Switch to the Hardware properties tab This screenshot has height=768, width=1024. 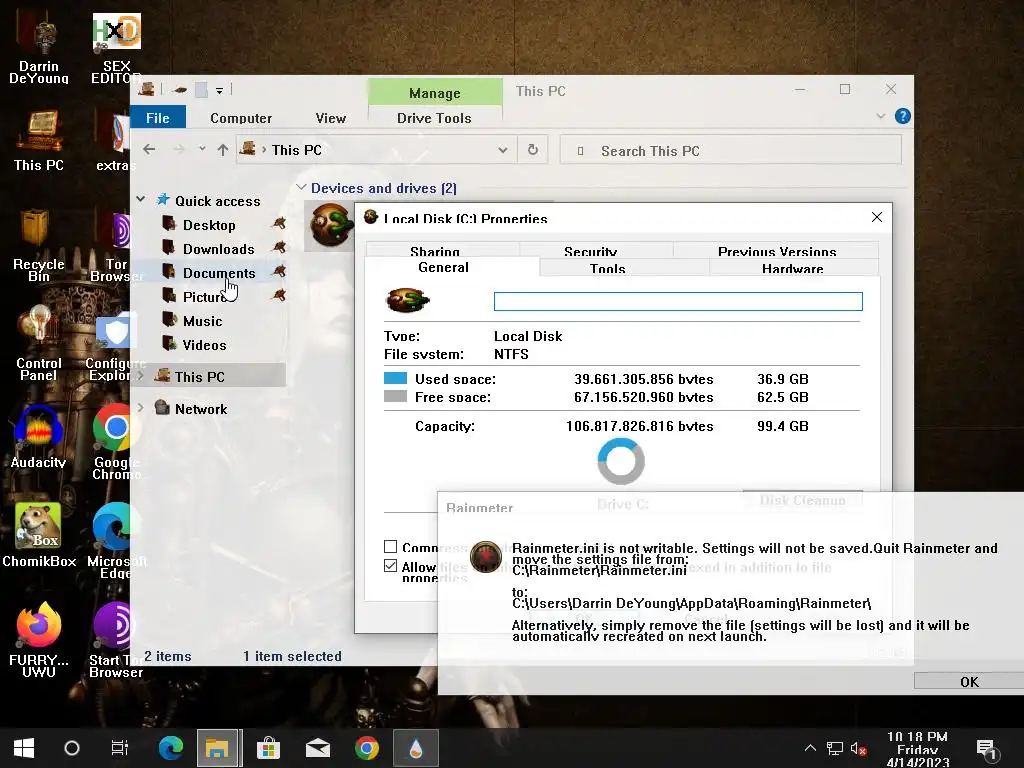click(x=793, y=268)
